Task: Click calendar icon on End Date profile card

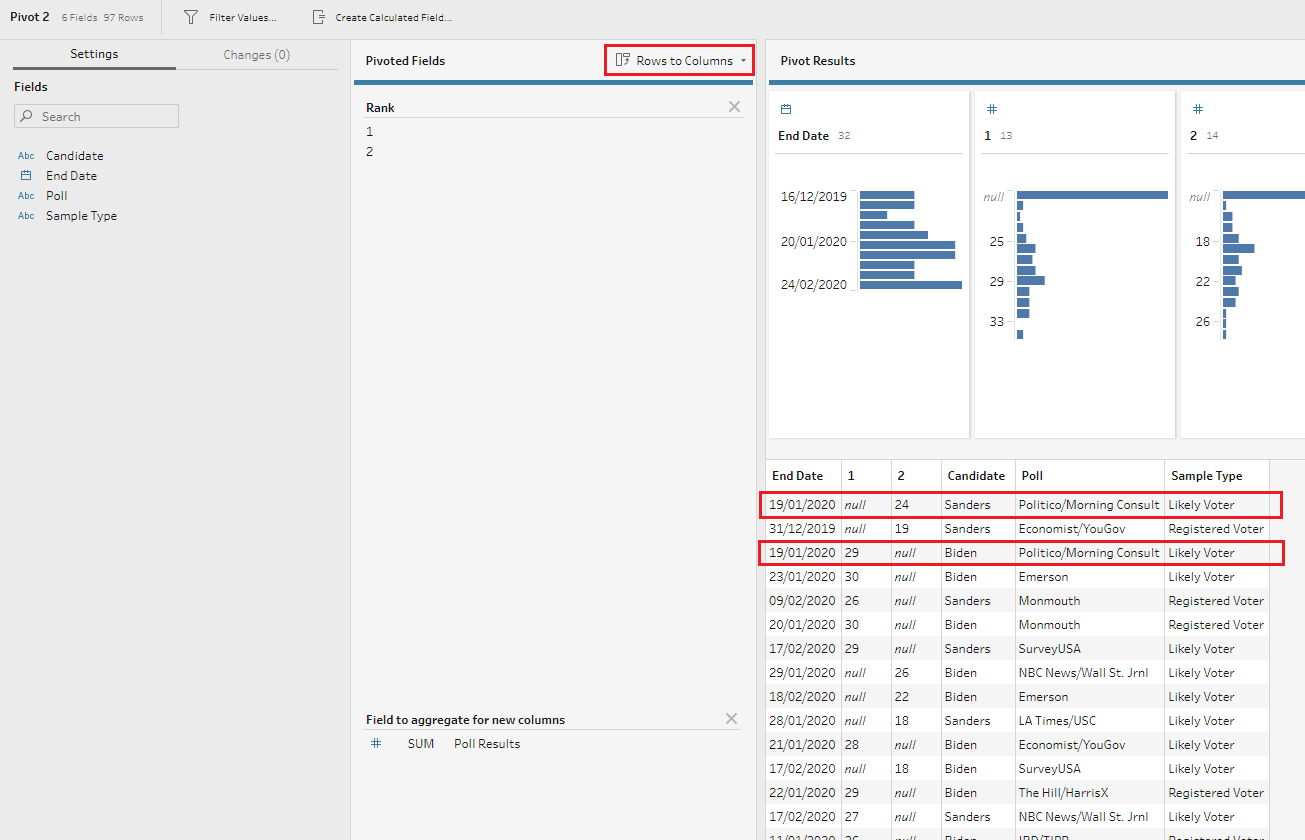Action: tap(786, 109)
